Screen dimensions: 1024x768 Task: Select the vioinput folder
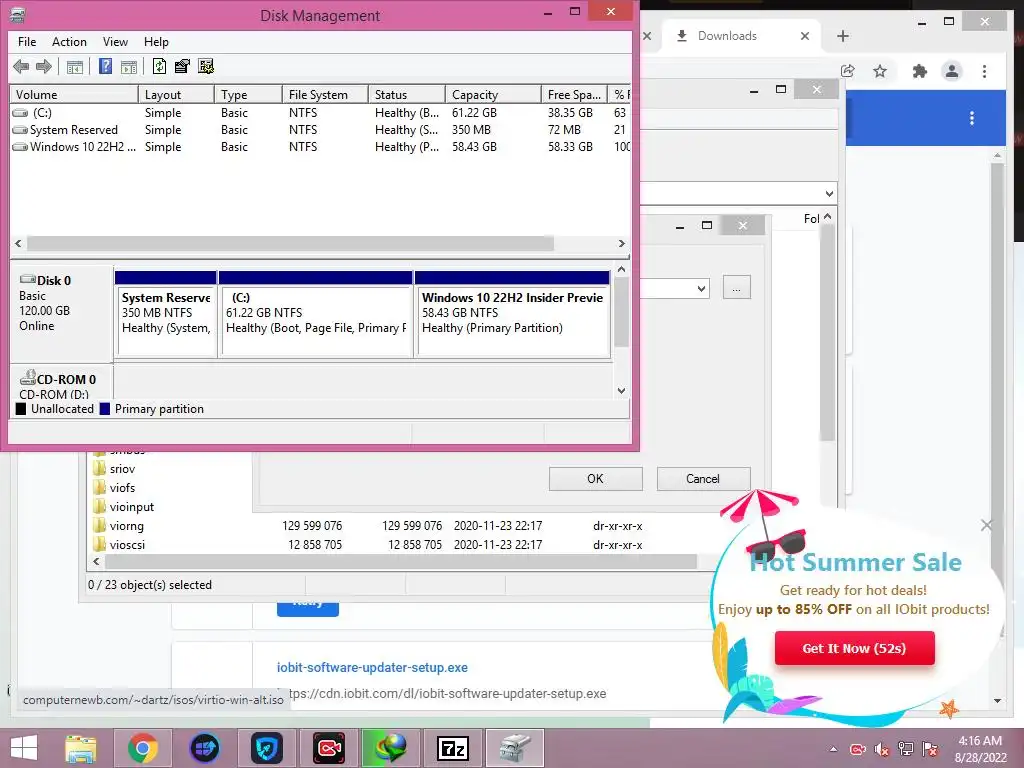[131, 507]
